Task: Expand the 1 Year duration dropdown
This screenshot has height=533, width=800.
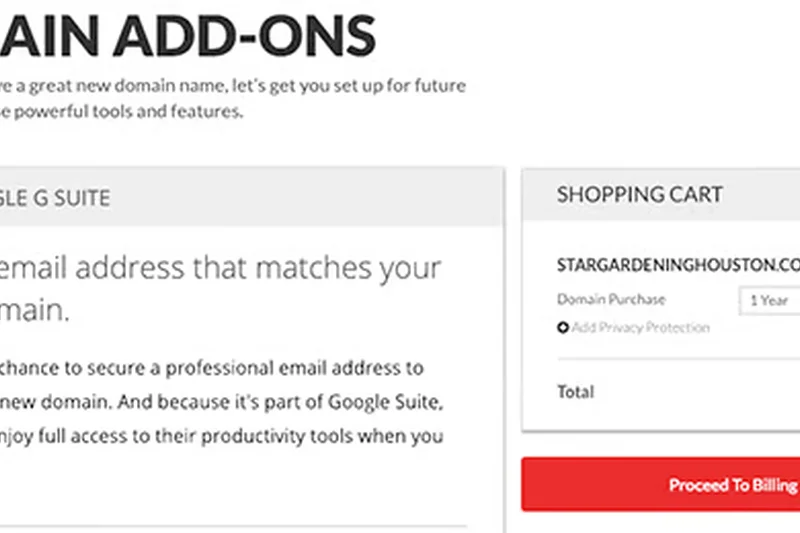Action: click(769, 300)
